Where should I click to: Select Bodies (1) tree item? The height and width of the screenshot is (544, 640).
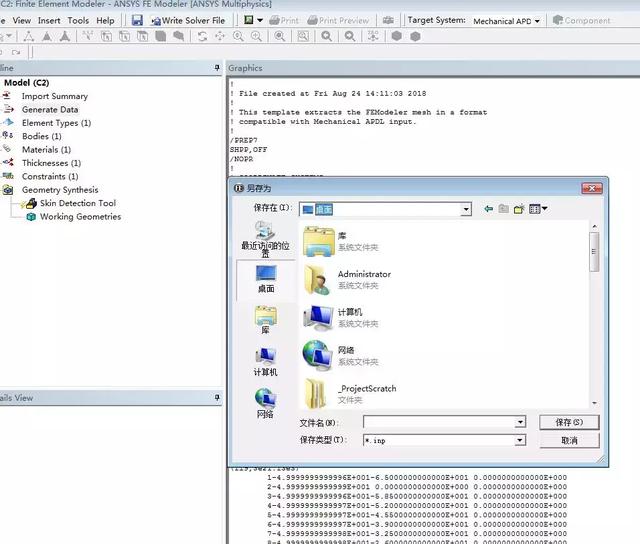pos(42,136)
